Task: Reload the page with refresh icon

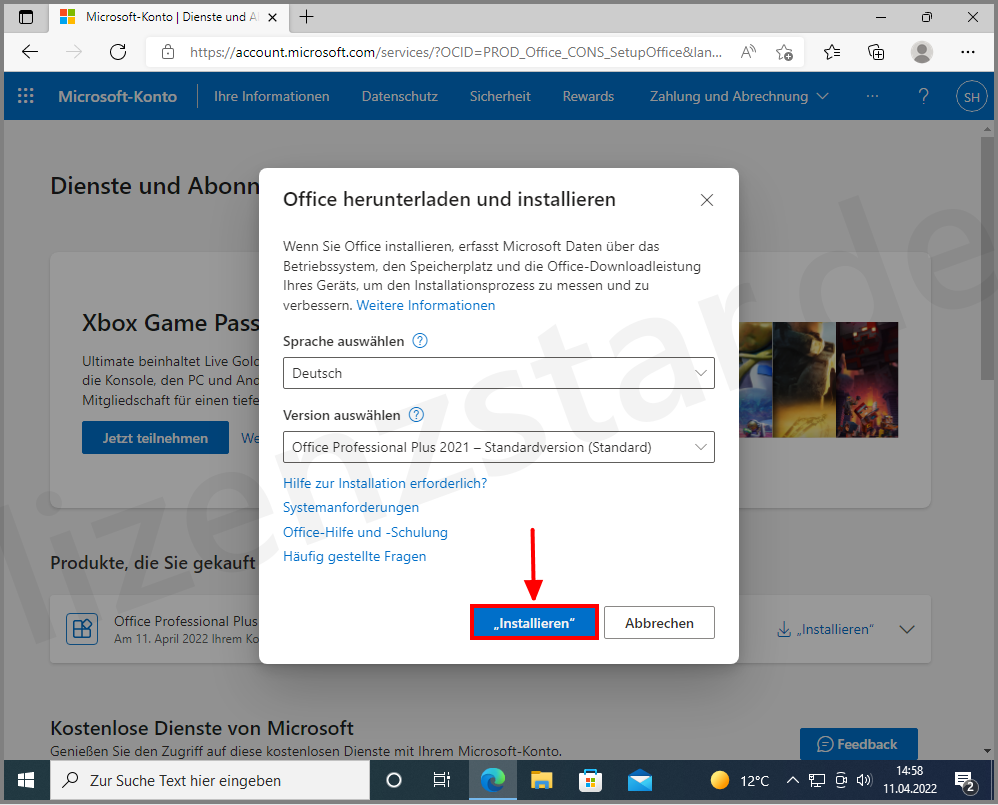Action: click(118, 52)
